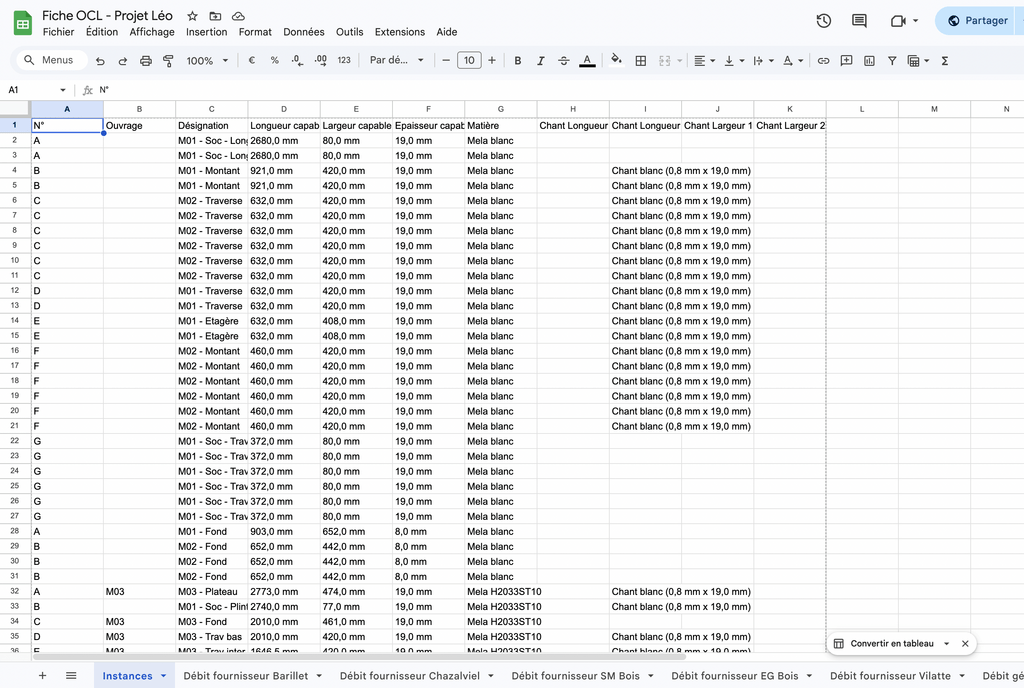Open the zoom 100% dropdown

(207, 61)
